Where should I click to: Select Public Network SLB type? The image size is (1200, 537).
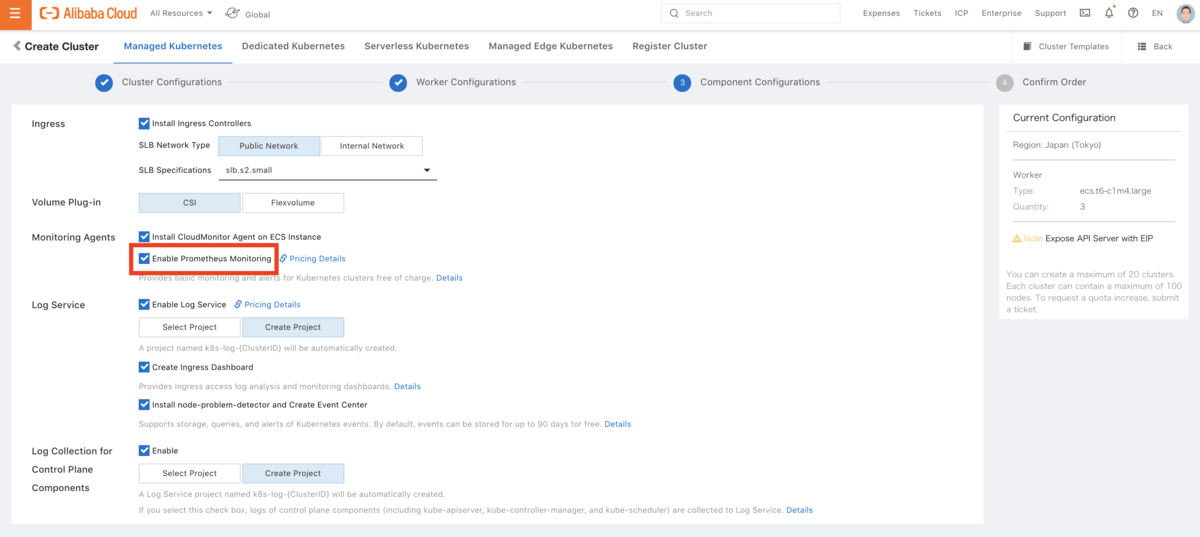click(269, 146)
